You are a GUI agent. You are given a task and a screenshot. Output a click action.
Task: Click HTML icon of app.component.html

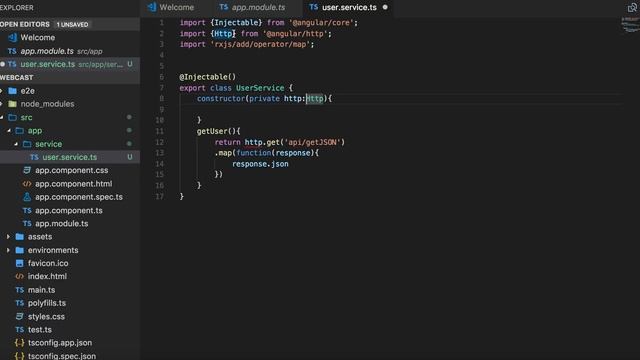(x=27, y=184)
